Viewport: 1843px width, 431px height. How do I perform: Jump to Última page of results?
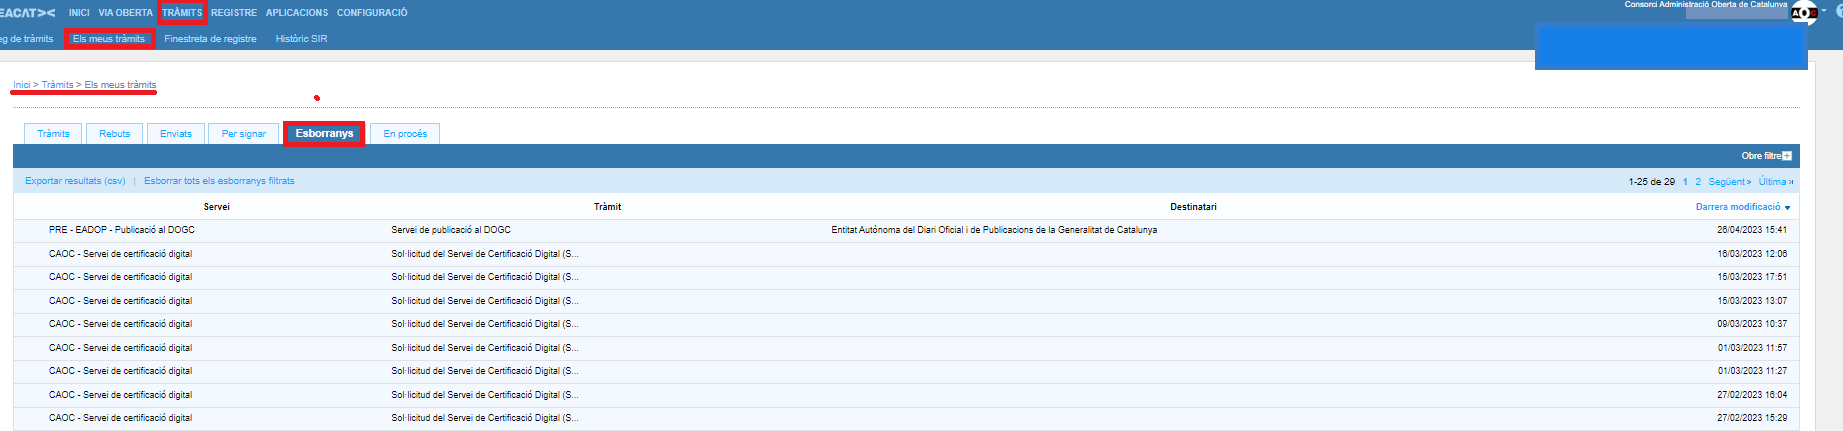pyautogui.click(x=1775, y=182)
